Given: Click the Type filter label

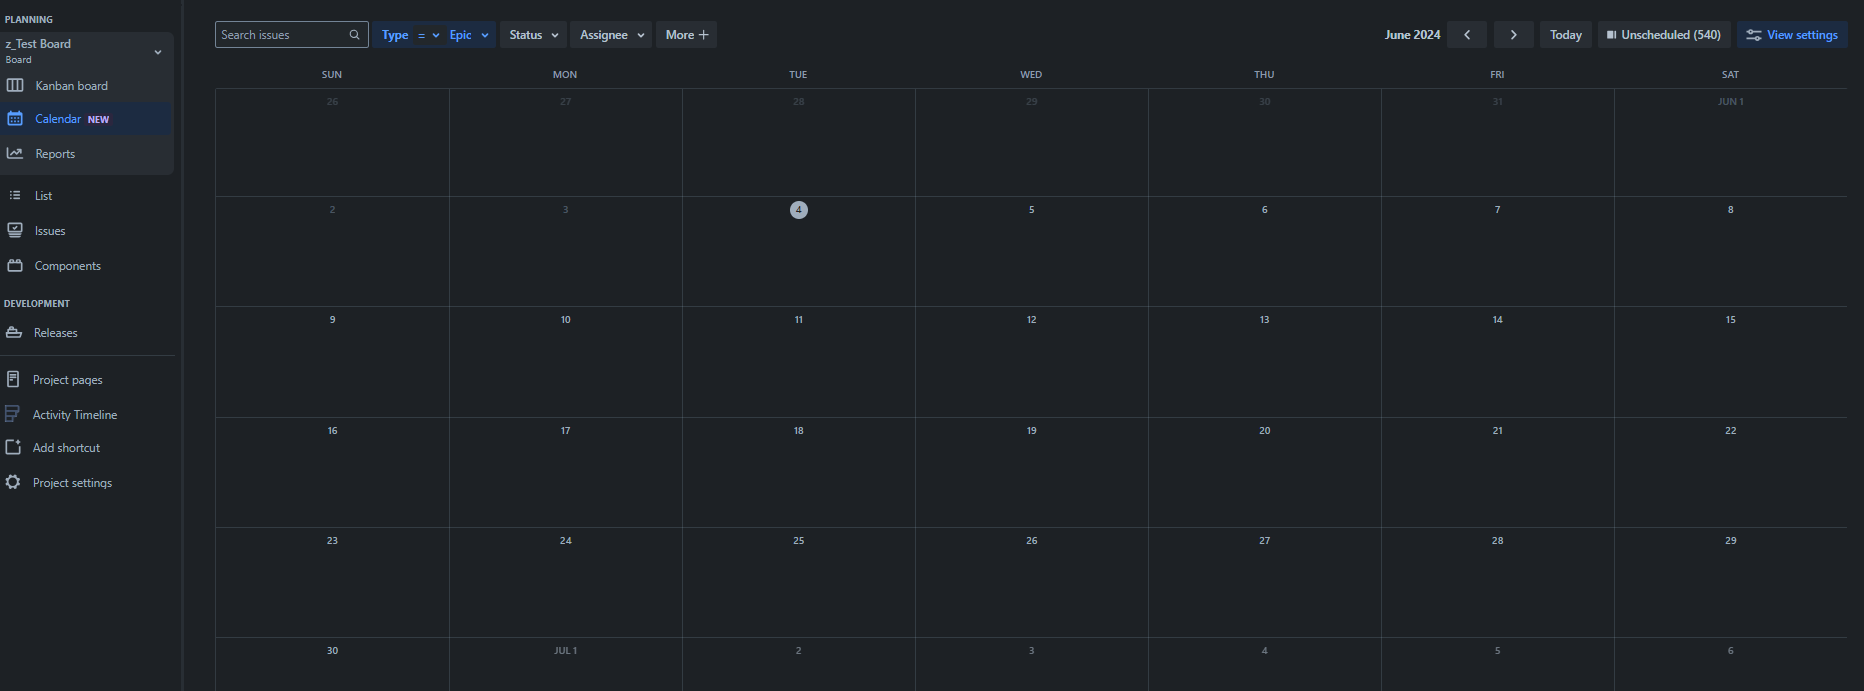Looking at the screenshot, I should coord(395,35).
